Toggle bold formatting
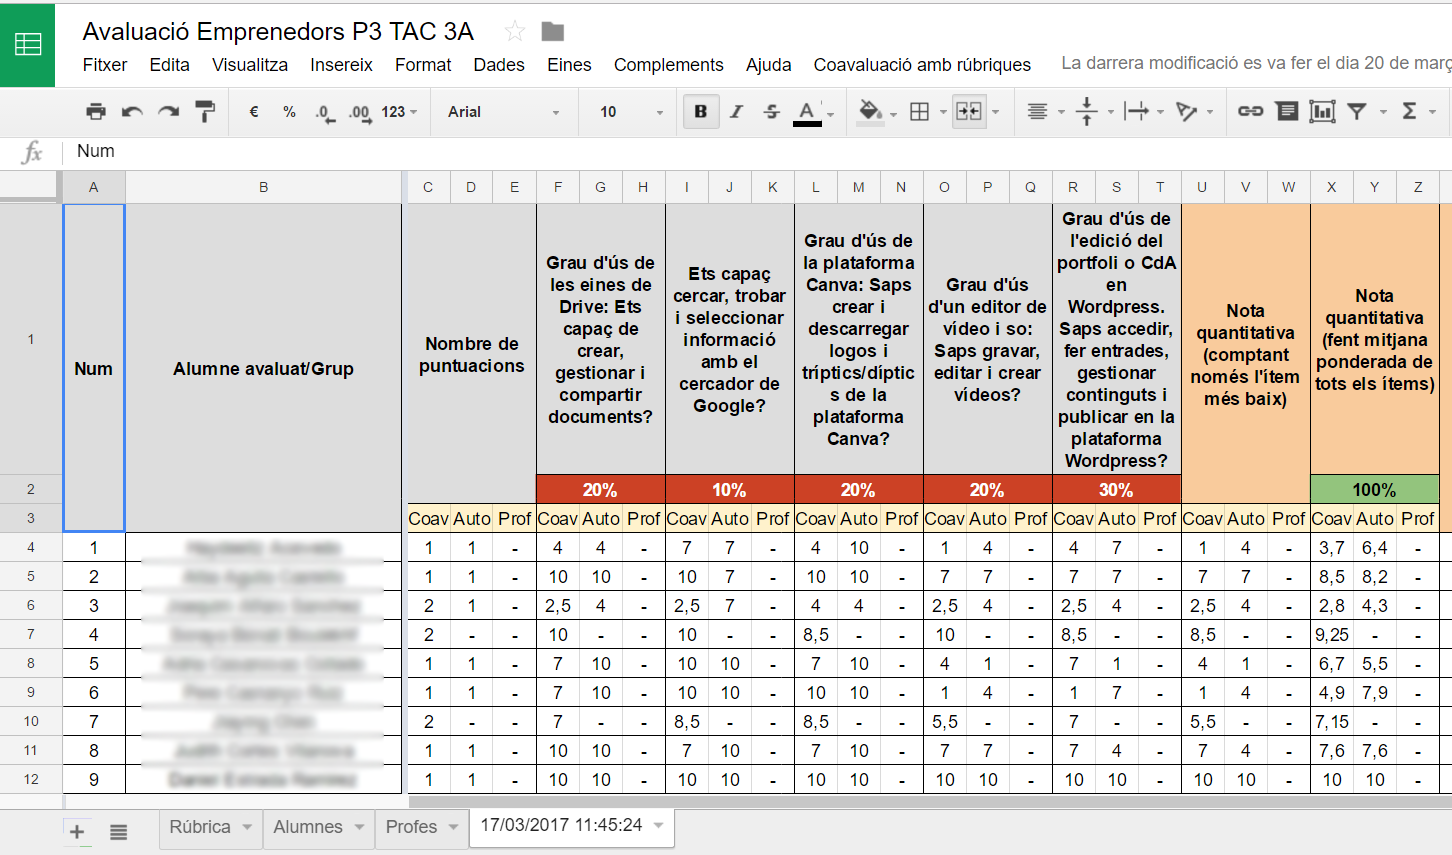Viewport: 1452px width, 855px height. coord(700,111)
